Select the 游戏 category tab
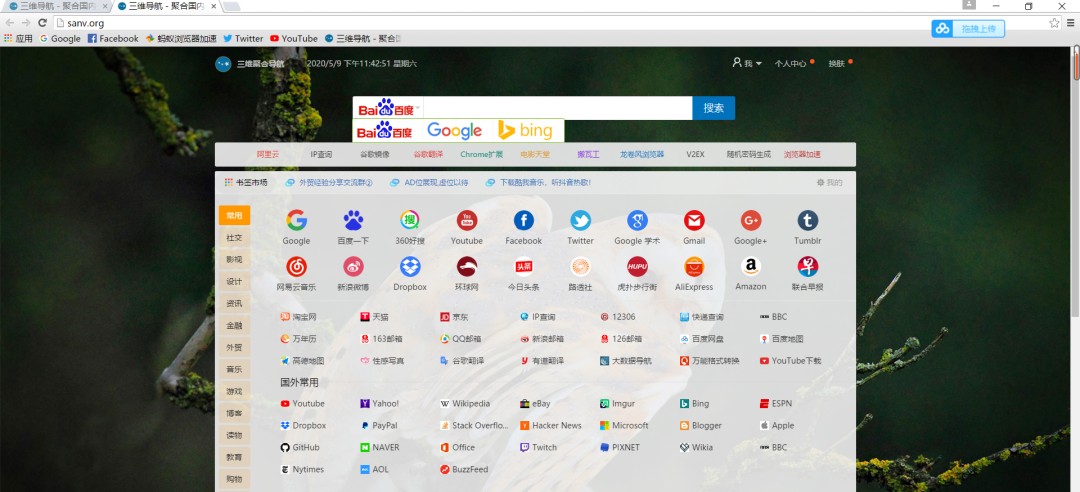1080x492 pixels. tap(234, 391)
